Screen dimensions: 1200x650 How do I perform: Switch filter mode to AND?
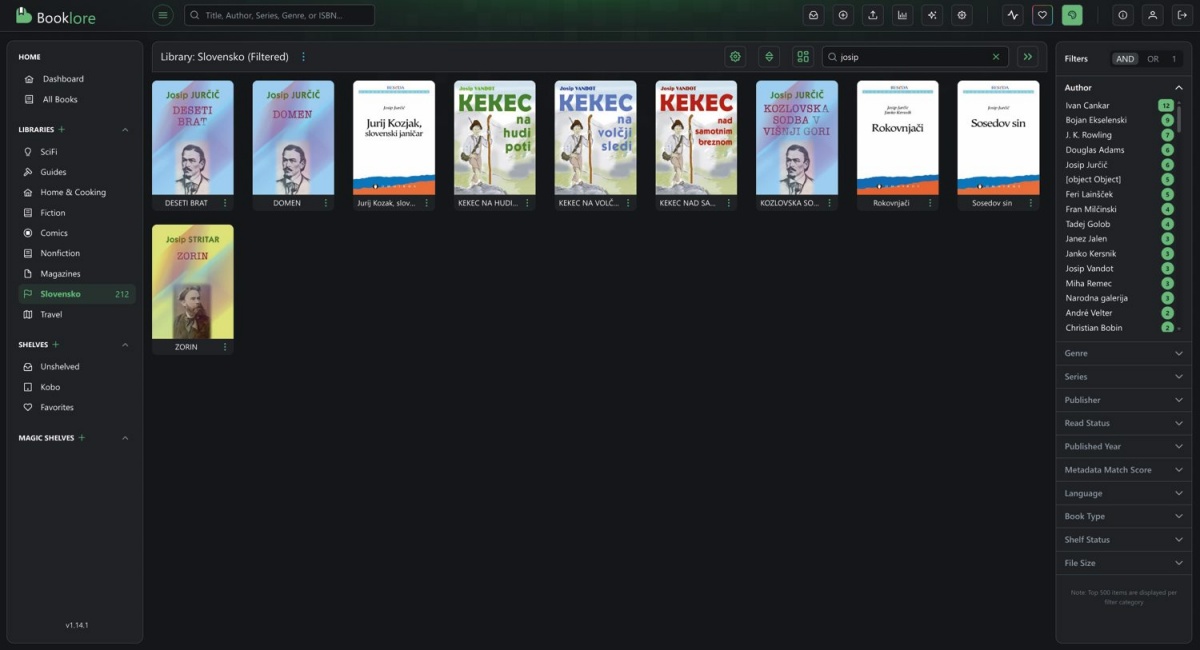tap(1126, 59)
